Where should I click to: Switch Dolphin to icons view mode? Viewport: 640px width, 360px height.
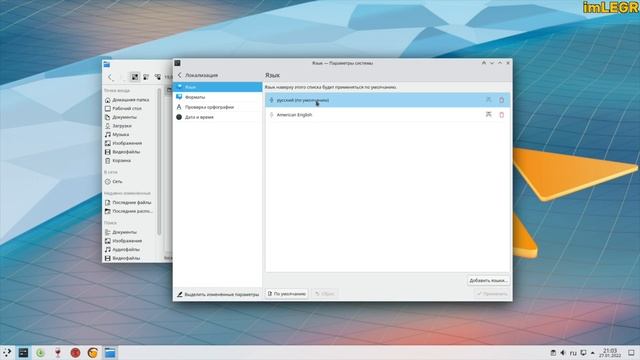point(135,77)
